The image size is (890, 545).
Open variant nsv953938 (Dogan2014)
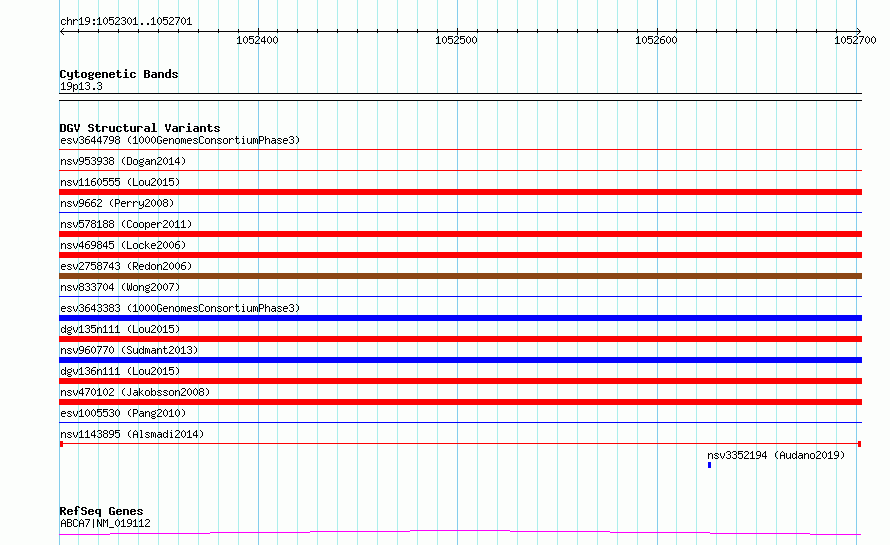pos(123,161)
